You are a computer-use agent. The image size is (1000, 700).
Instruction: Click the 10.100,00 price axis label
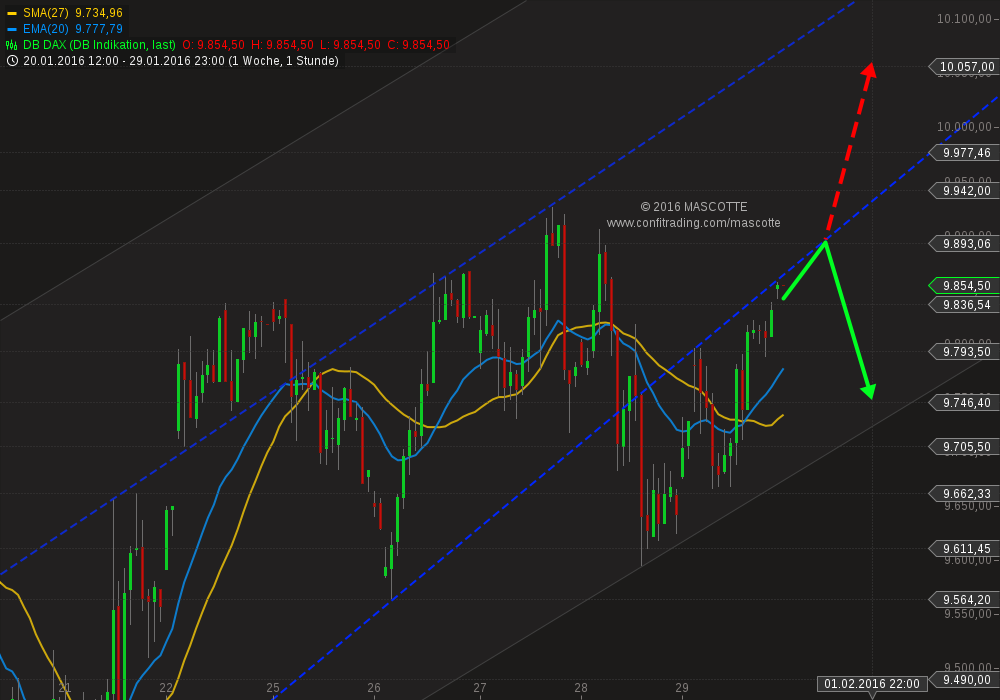[x=964, y=19]
